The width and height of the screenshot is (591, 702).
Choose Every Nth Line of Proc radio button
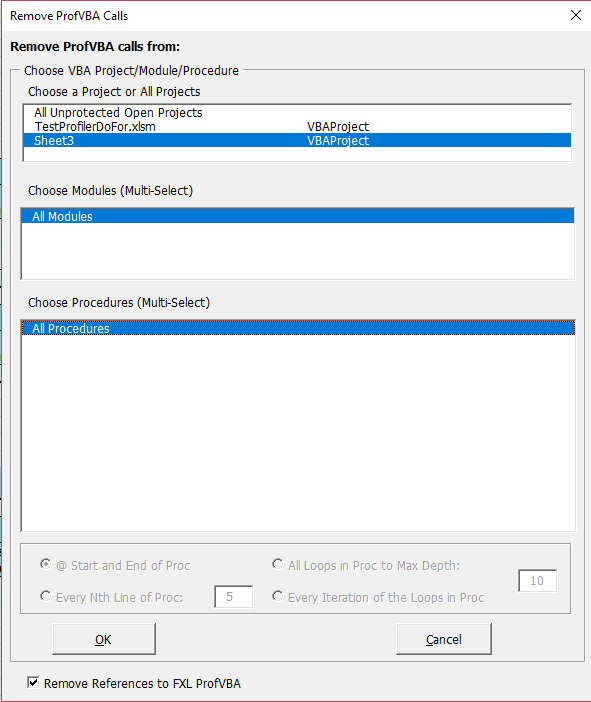coord(45,596)
